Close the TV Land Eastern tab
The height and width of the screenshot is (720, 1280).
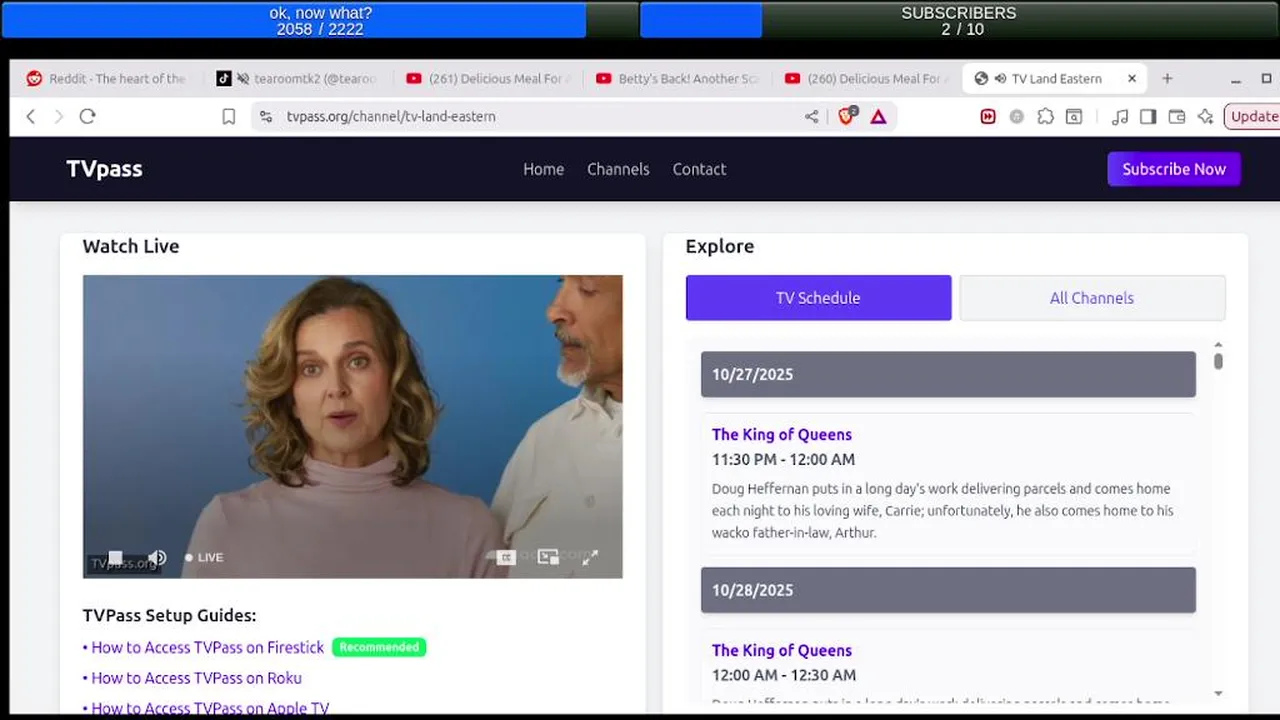(1132, 78)
